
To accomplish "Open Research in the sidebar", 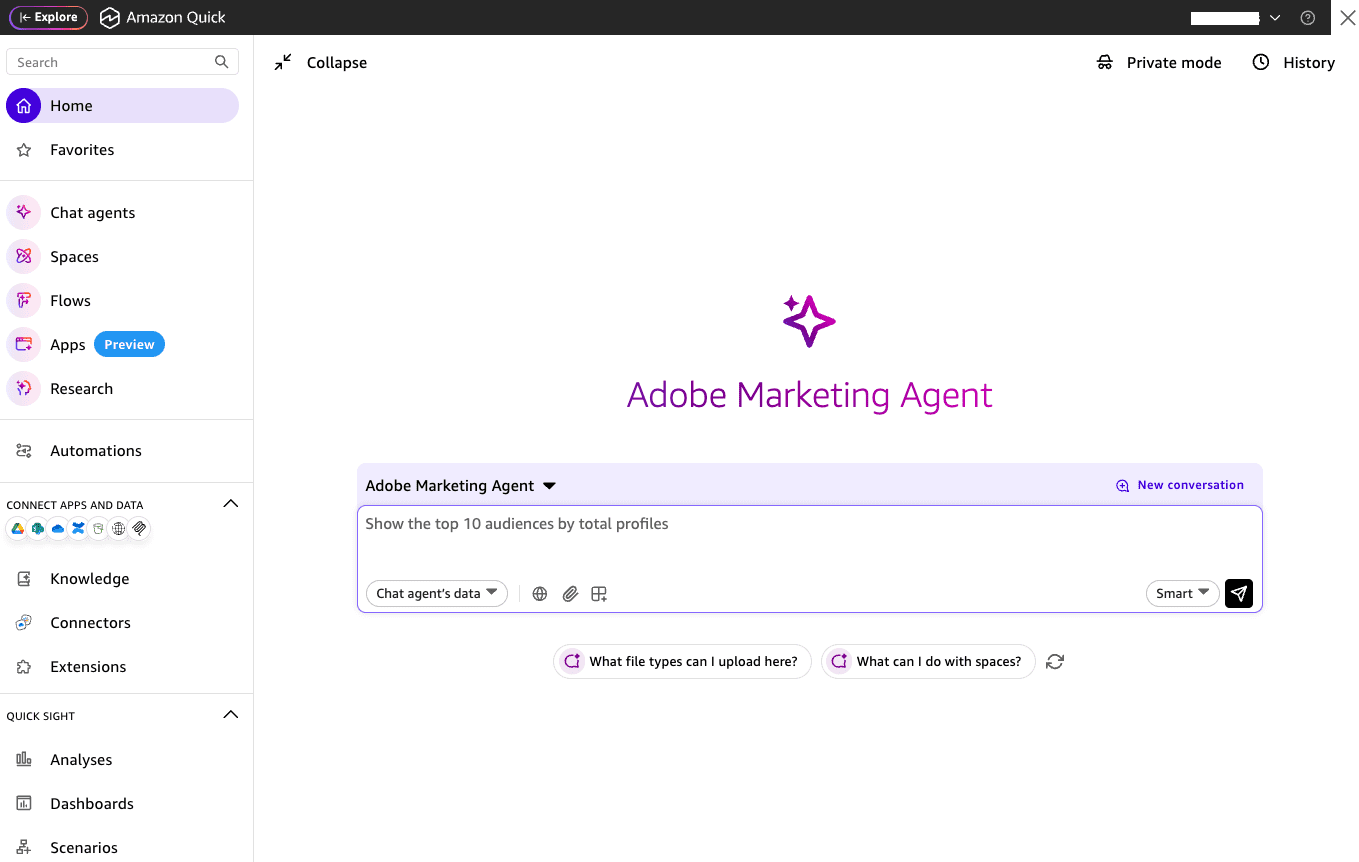I will (82, 389).
